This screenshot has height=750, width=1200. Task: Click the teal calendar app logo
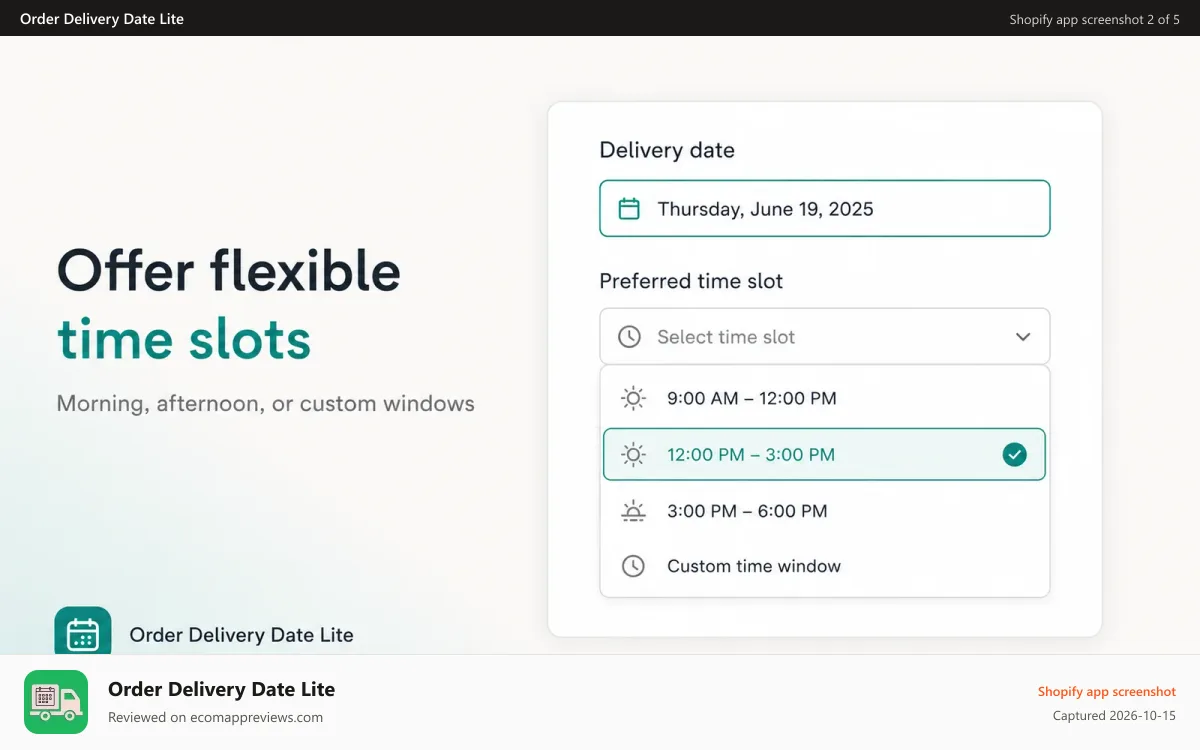pos(83,631)
